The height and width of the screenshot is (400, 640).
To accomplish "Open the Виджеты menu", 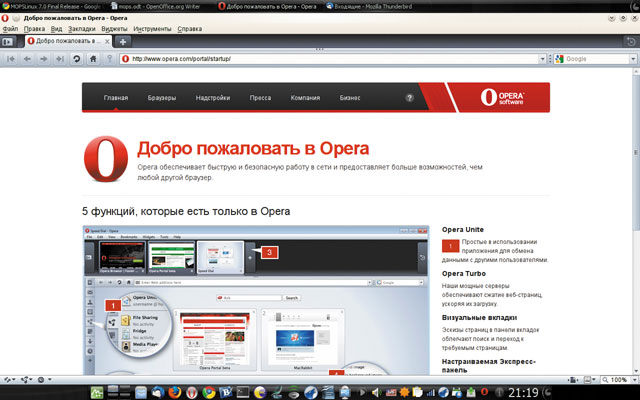I will tap(114, 29).
